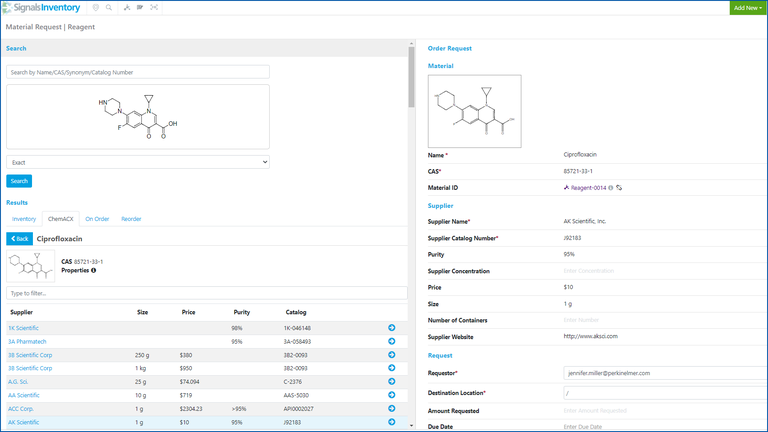Select arrow icon for 3B Scientific 1 kg row
The height and width of the screenshot is (432, 768).
click(x=391, y=368)
